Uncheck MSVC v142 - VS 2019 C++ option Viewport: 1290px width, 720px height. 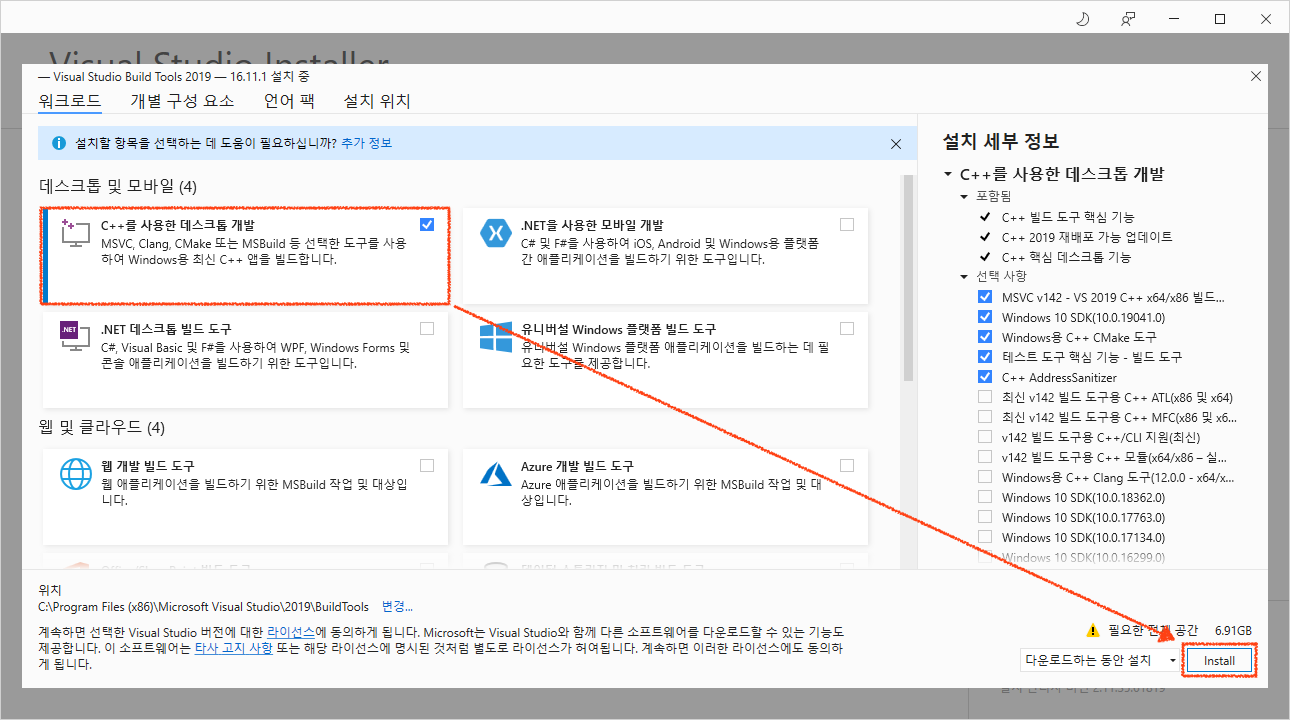click(x=985, y=297)
